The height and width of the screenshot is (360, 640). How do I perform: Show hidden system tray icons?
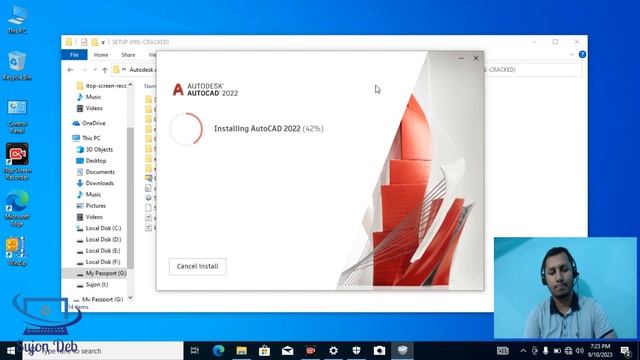point(523,351)
